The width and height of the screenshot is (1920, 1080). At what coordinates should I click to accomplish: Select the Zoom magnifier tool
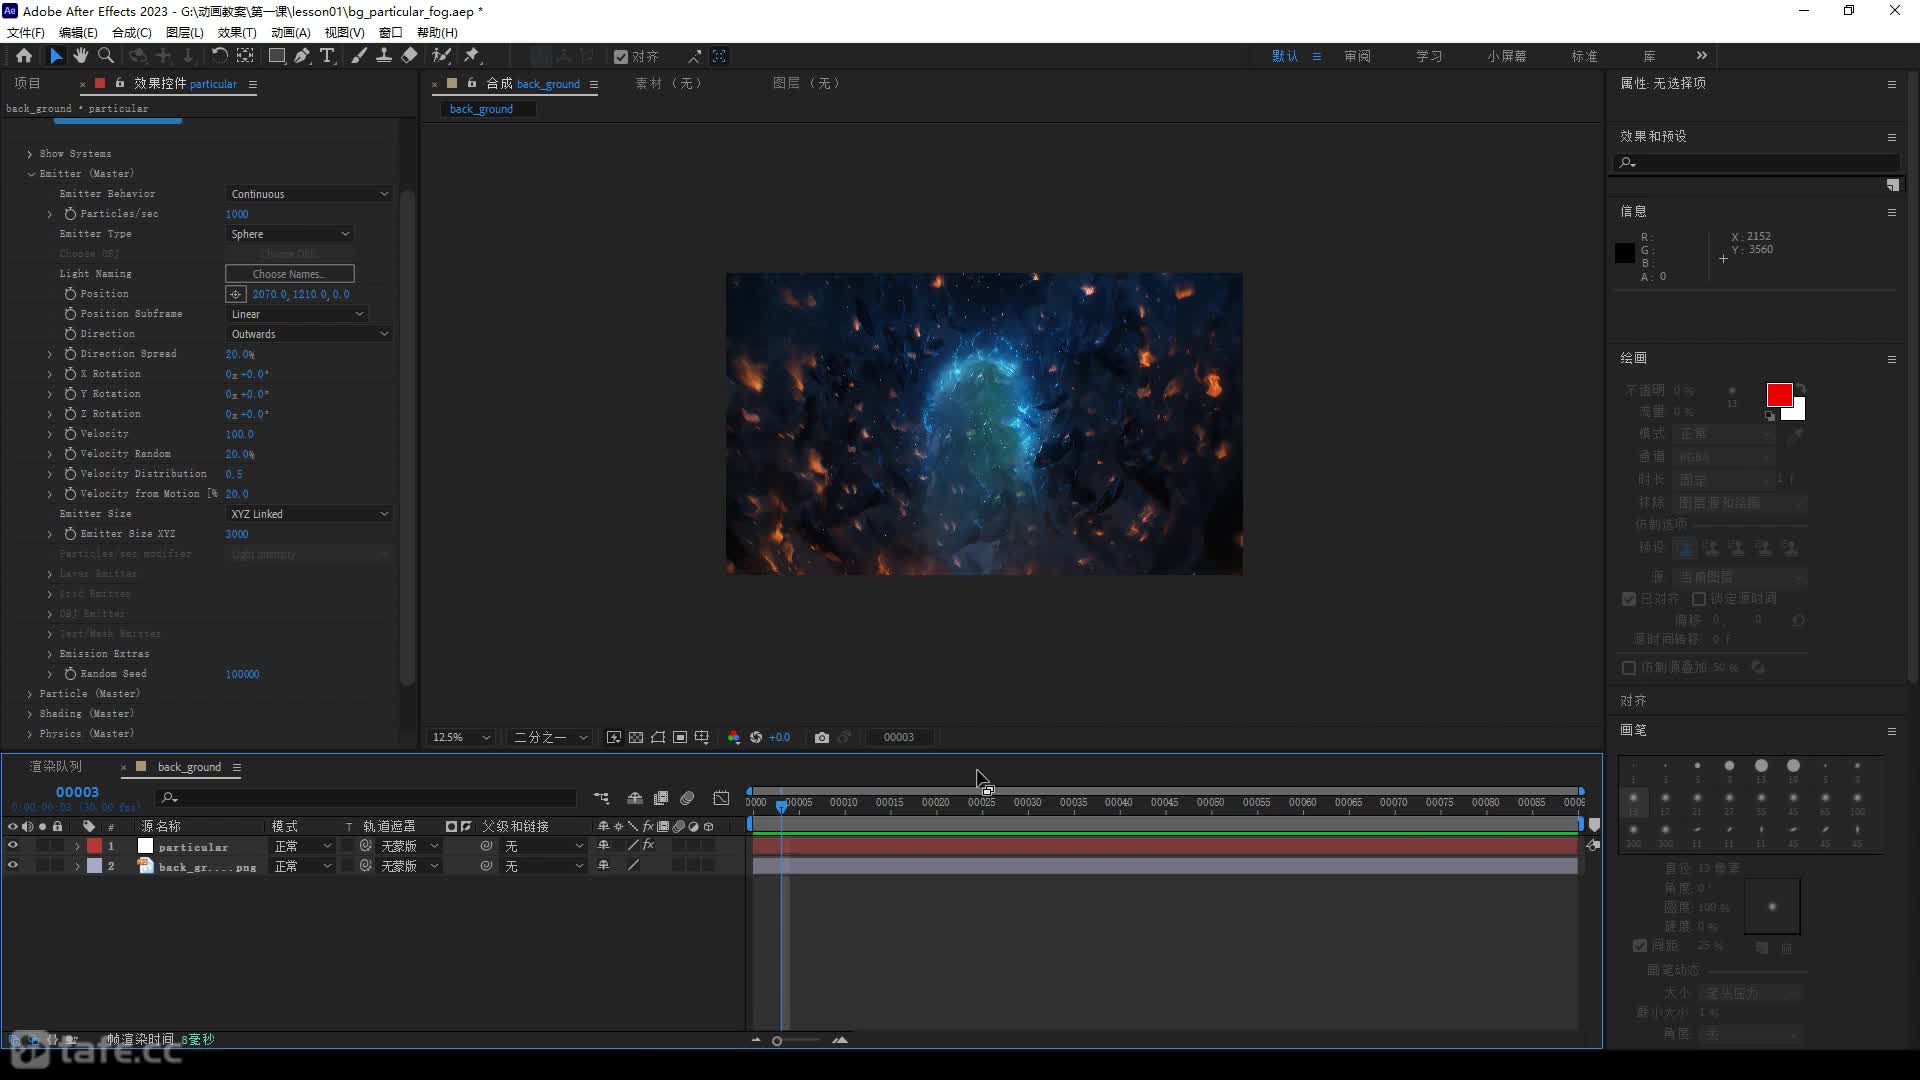coord(106,56)
